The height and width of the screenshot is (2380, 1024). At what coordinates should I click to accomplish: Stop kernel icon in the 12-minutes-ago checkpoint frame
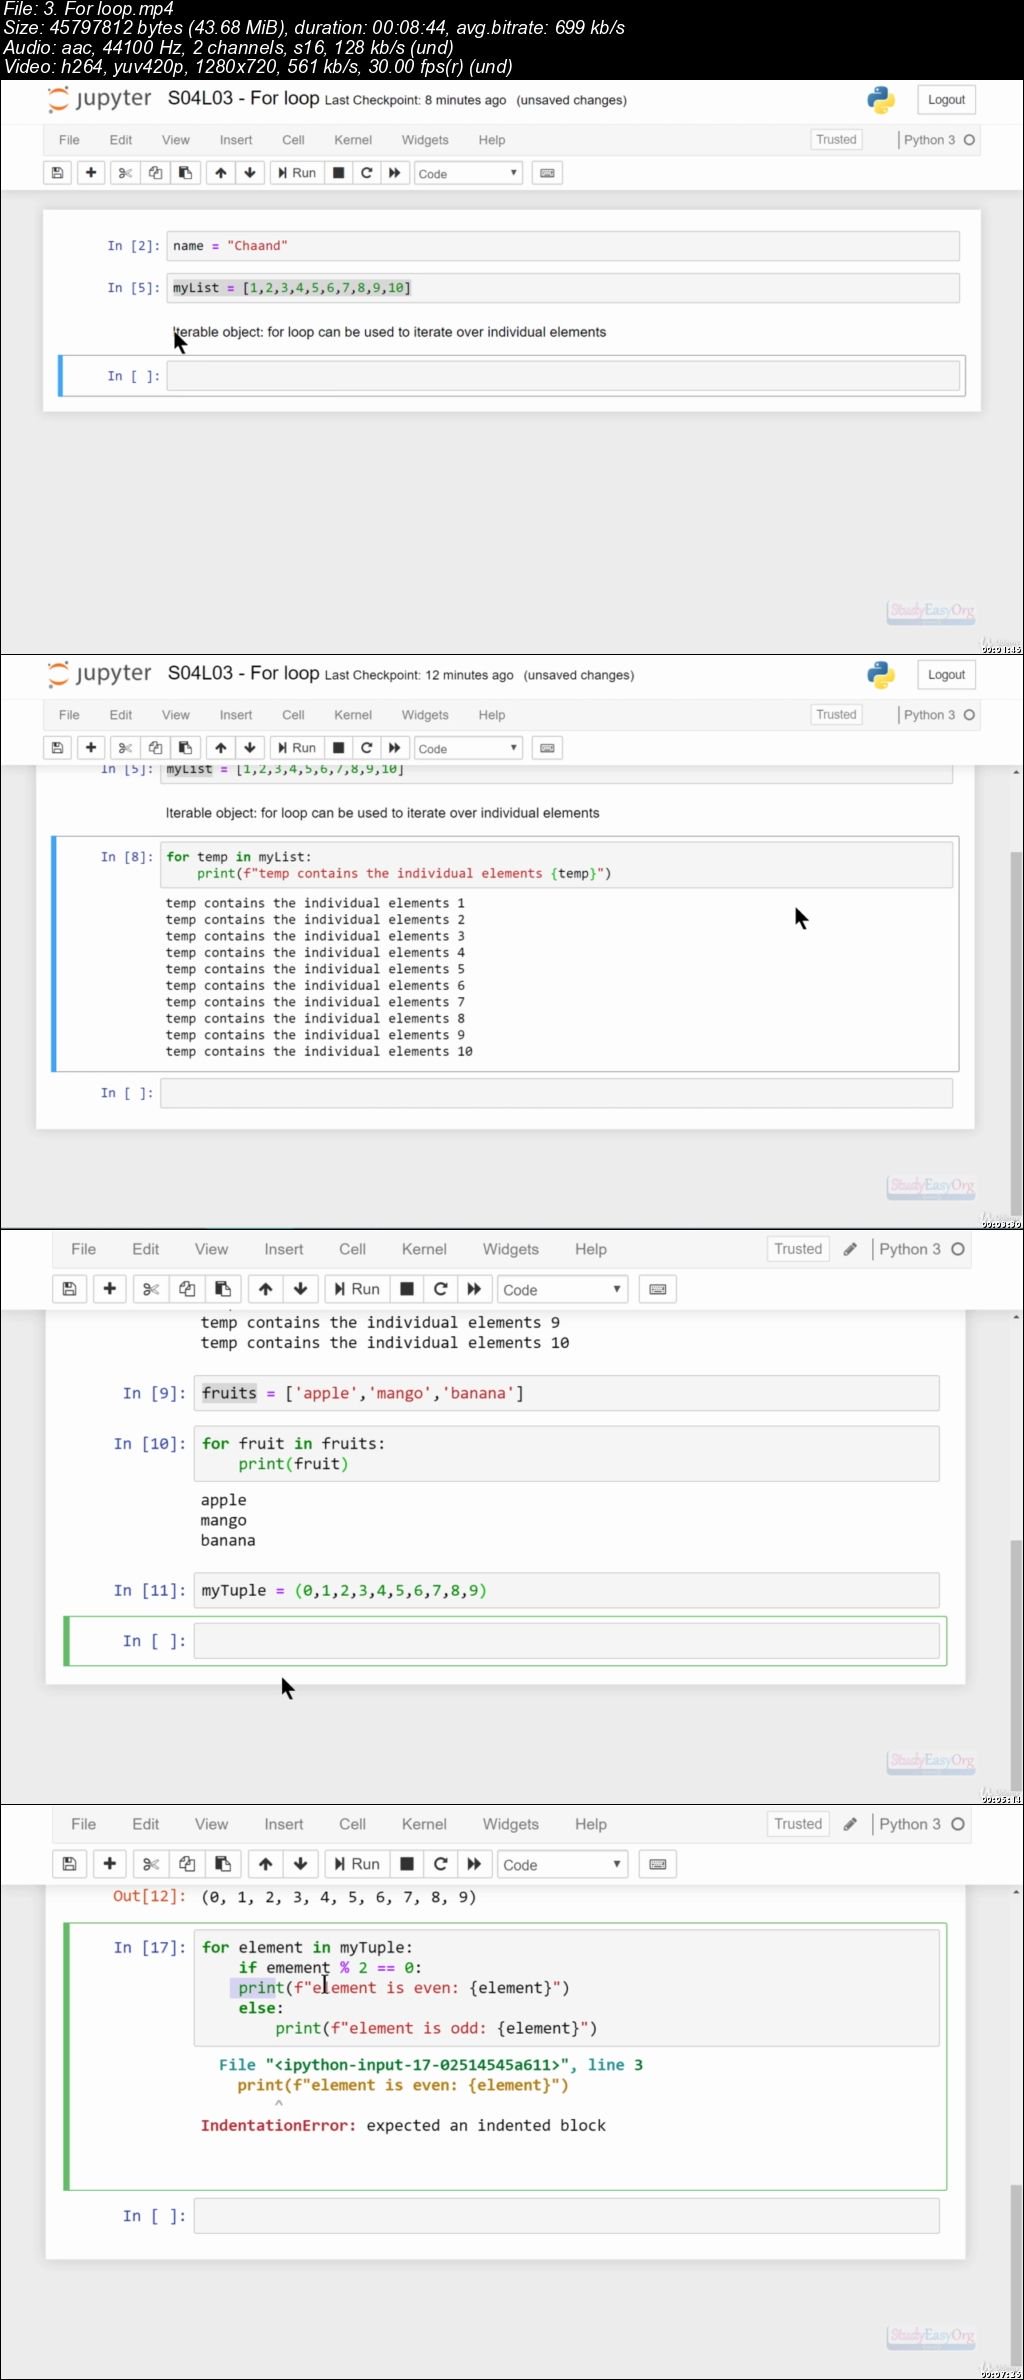pos(339,748)
